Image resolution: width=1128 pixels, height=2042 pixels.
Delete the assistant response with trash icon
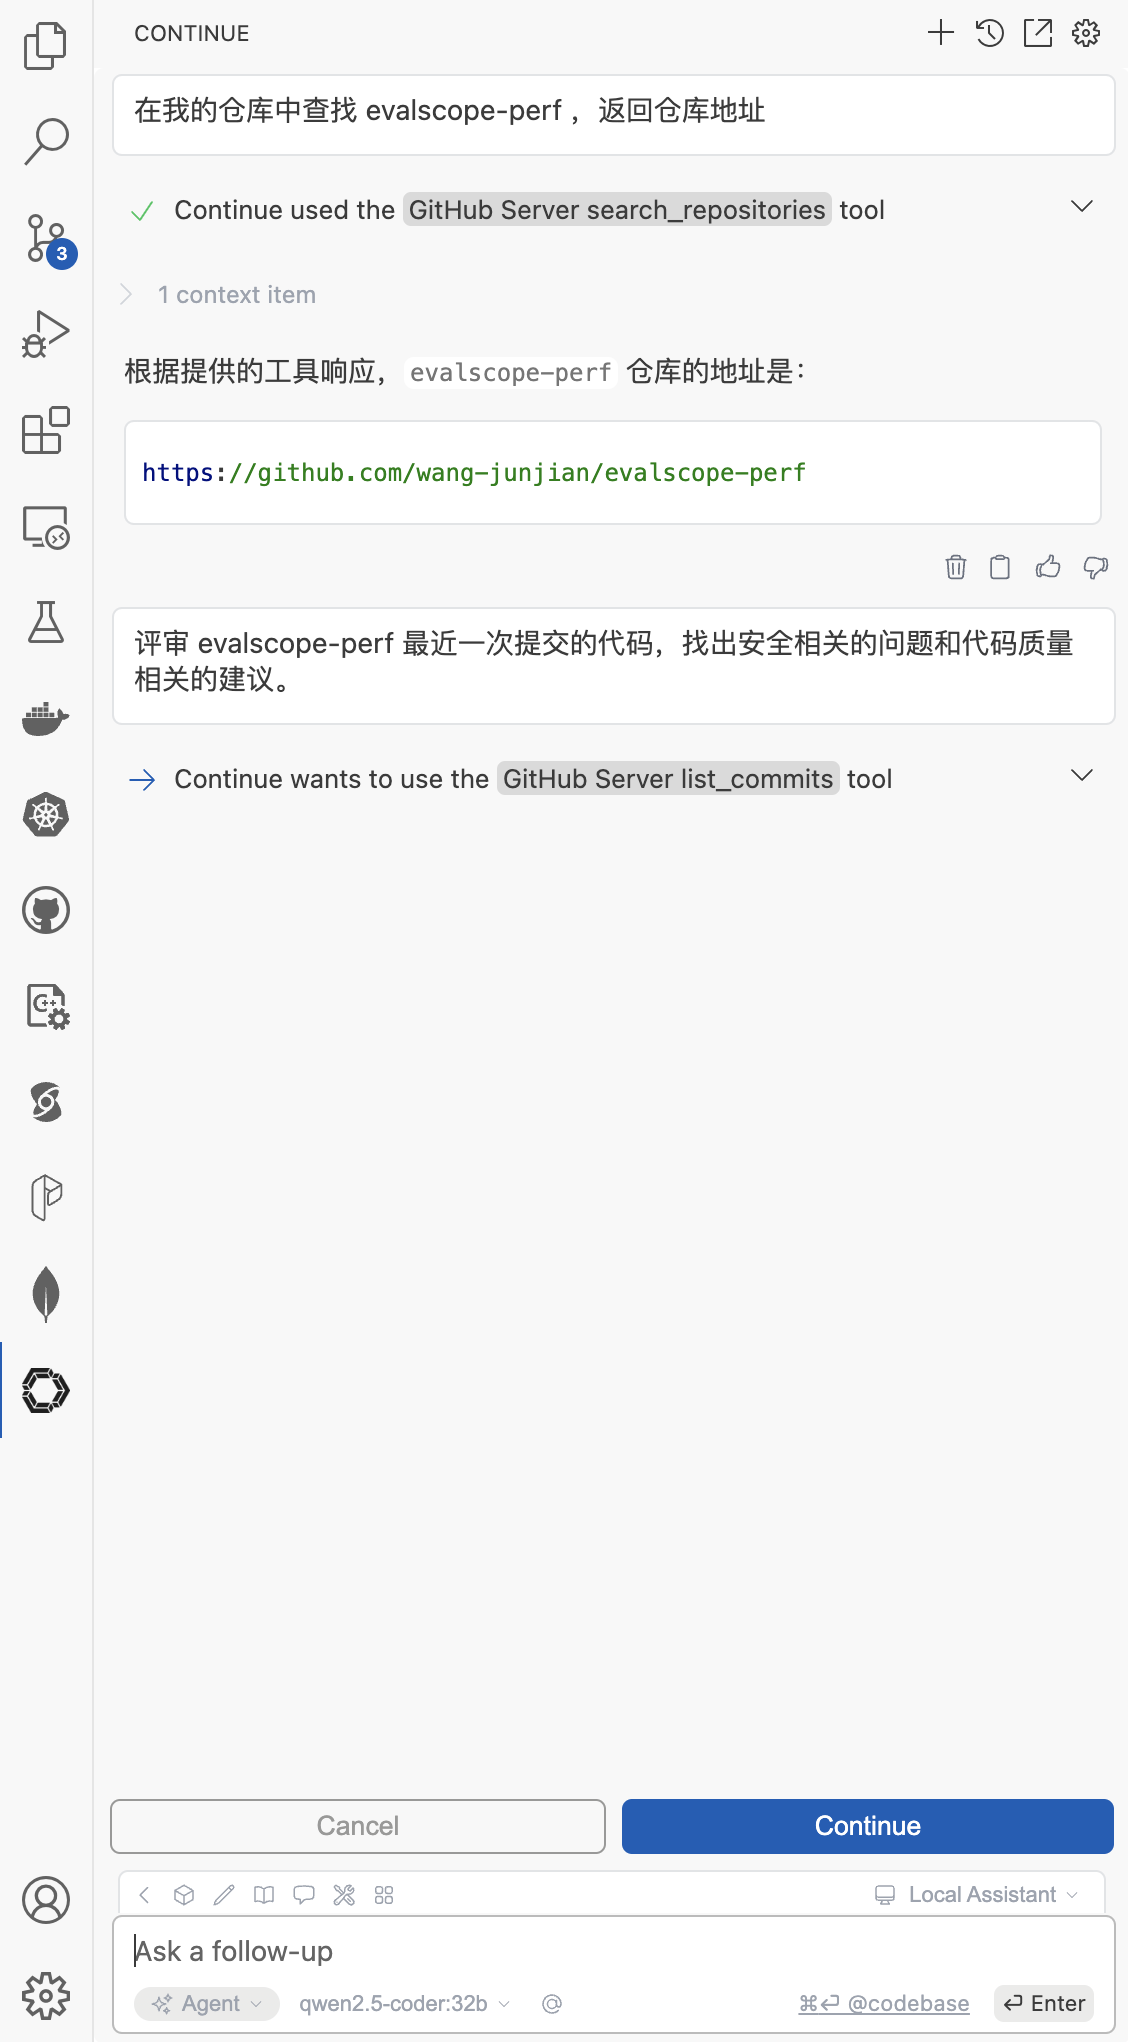[955, 567]
